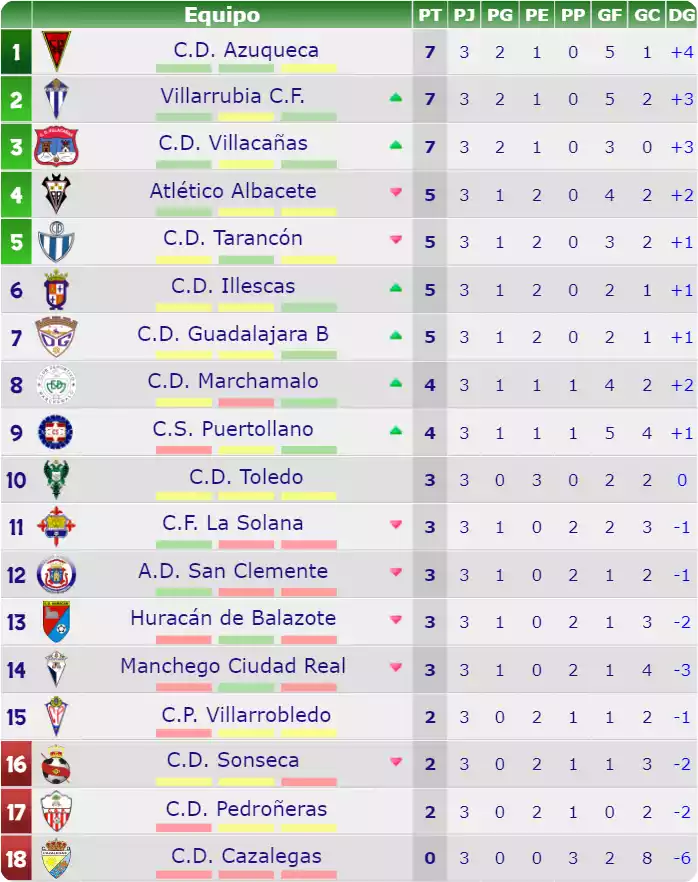This screenshot has height=882, width=698.
Task: Open the C.D. Illescas team link
Action: tap(233, 286)
